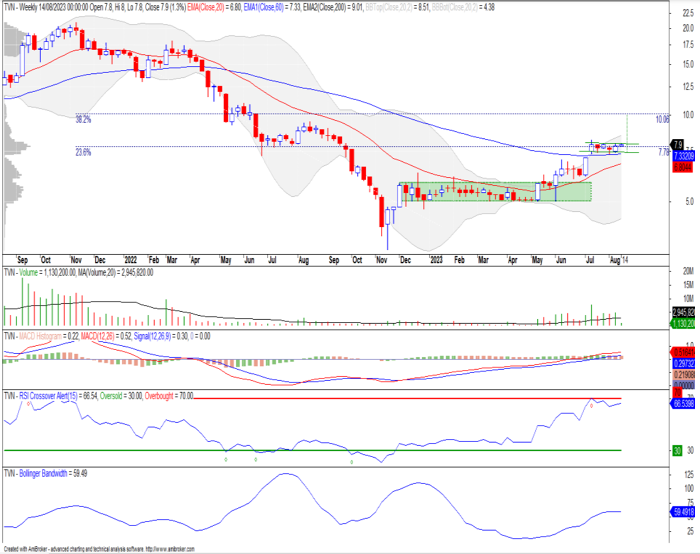The height and width of the screenshot is (554, 700).
Task: Click the 66.5398 RSI value tag
Action: coord(683,404)
